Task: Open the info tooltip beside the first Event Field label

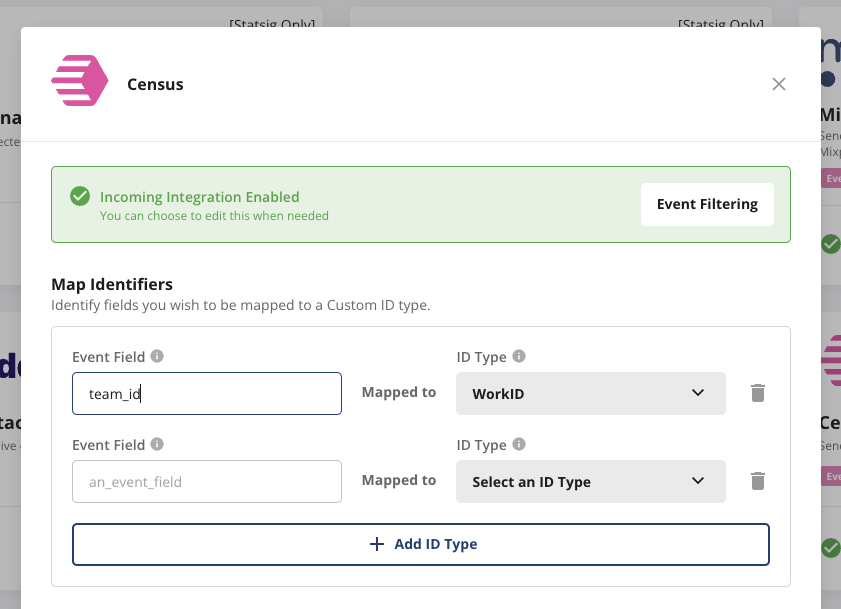Action: pos(156,357)
